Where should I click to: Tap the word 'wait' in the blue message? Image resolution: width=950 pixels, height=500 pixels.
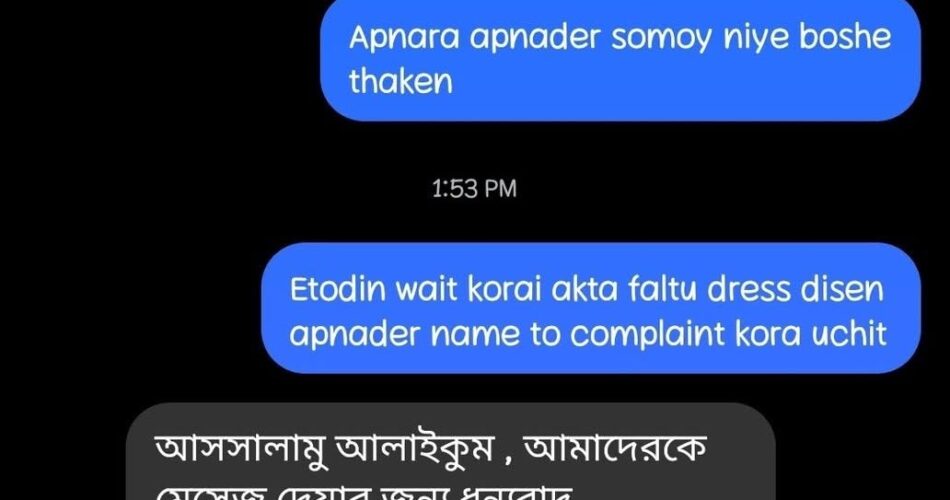[x=427, y=288]
